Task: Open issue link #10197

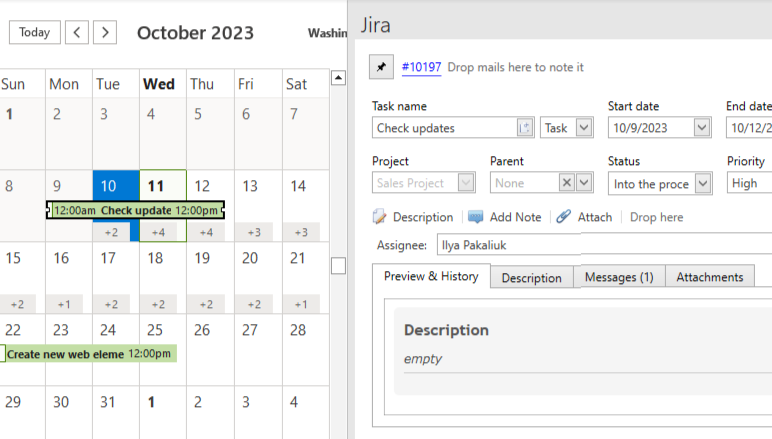Action: click(x=421, y=67)
